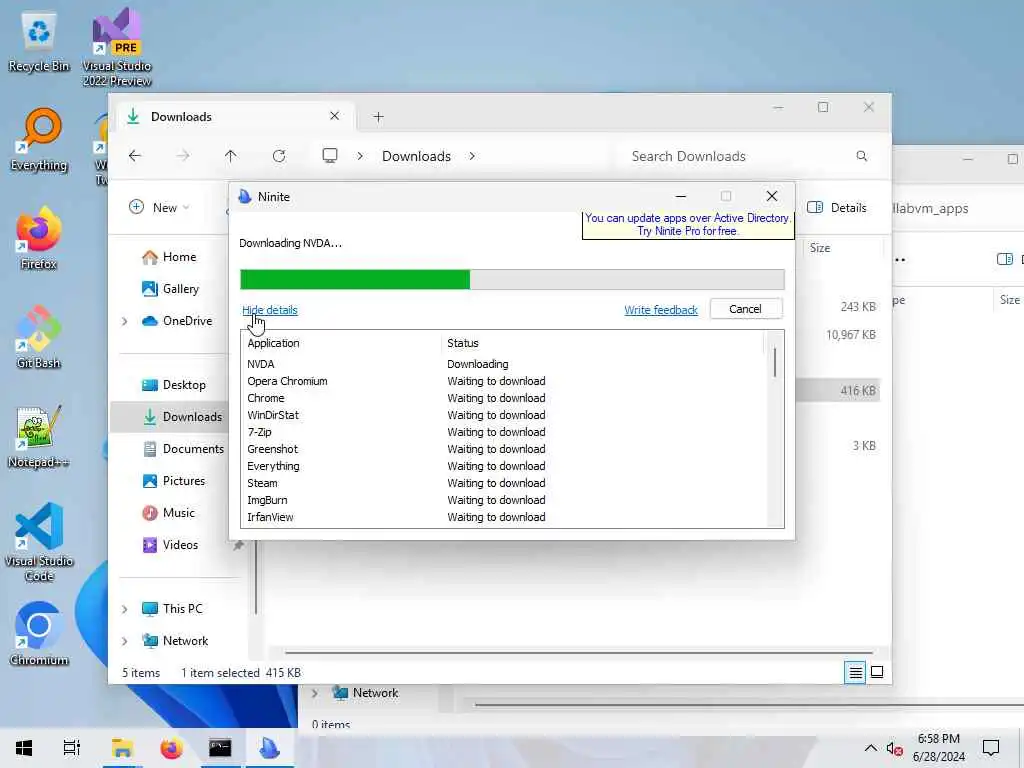Screen dimensions: 1024x768
Task: Go back in Downloads Explorer window
Action: pos(135,156)
